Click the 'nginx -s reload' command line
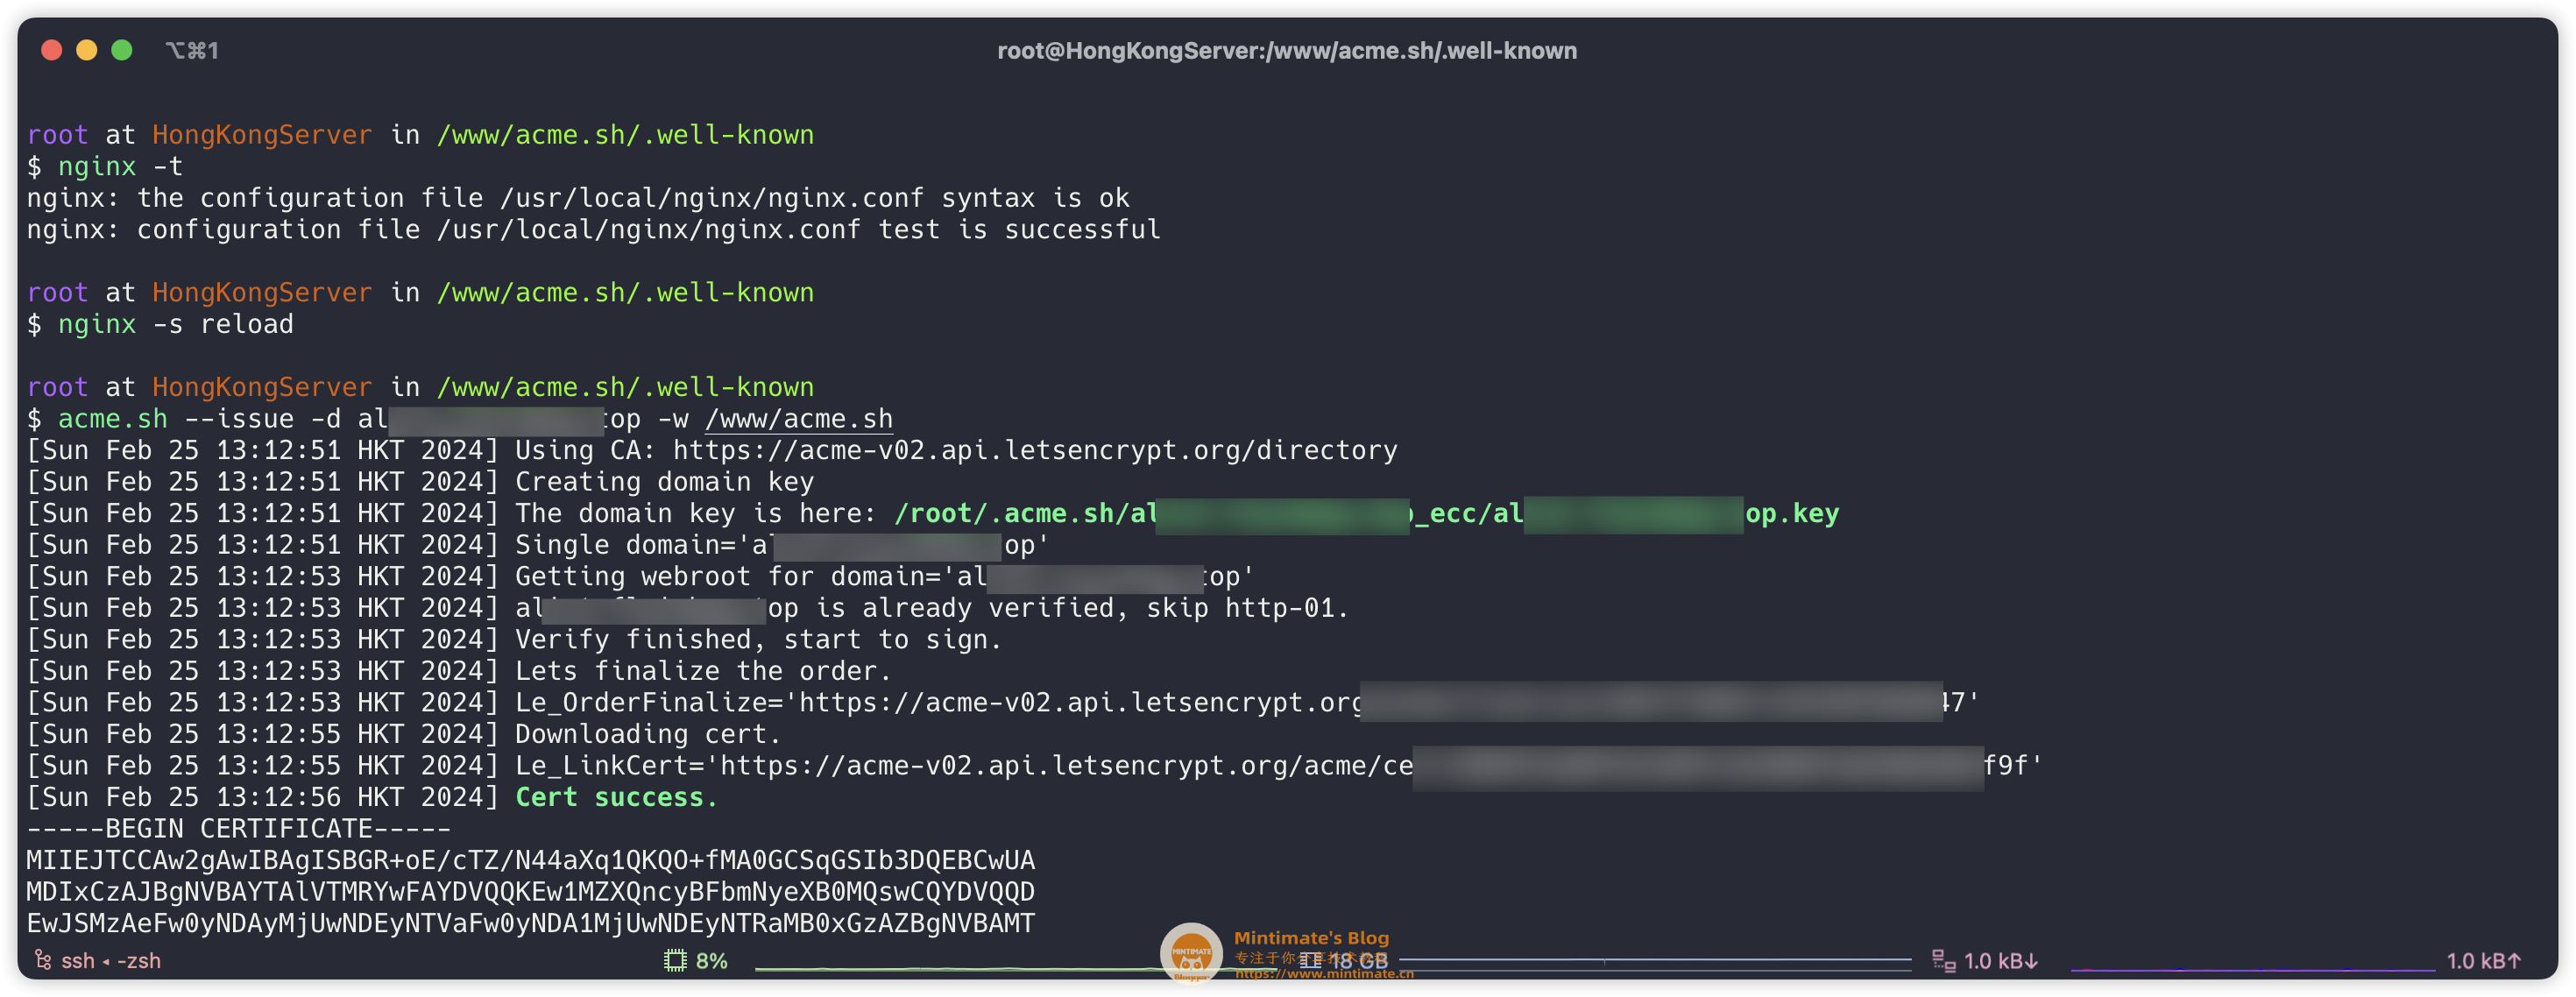Screen dimensions: 2576x997 160,324
